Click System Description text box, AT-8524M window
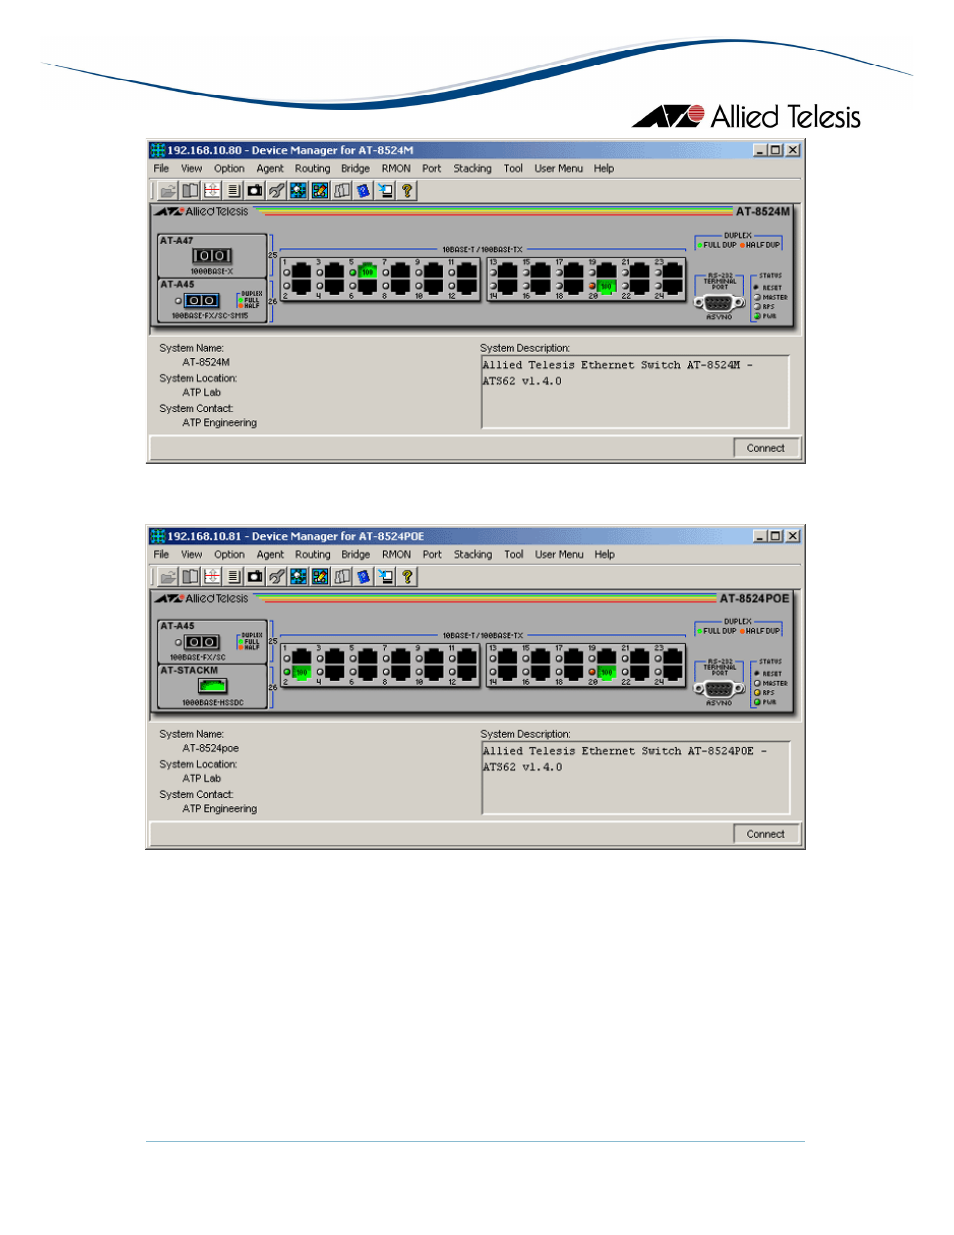 click(635, 392)
